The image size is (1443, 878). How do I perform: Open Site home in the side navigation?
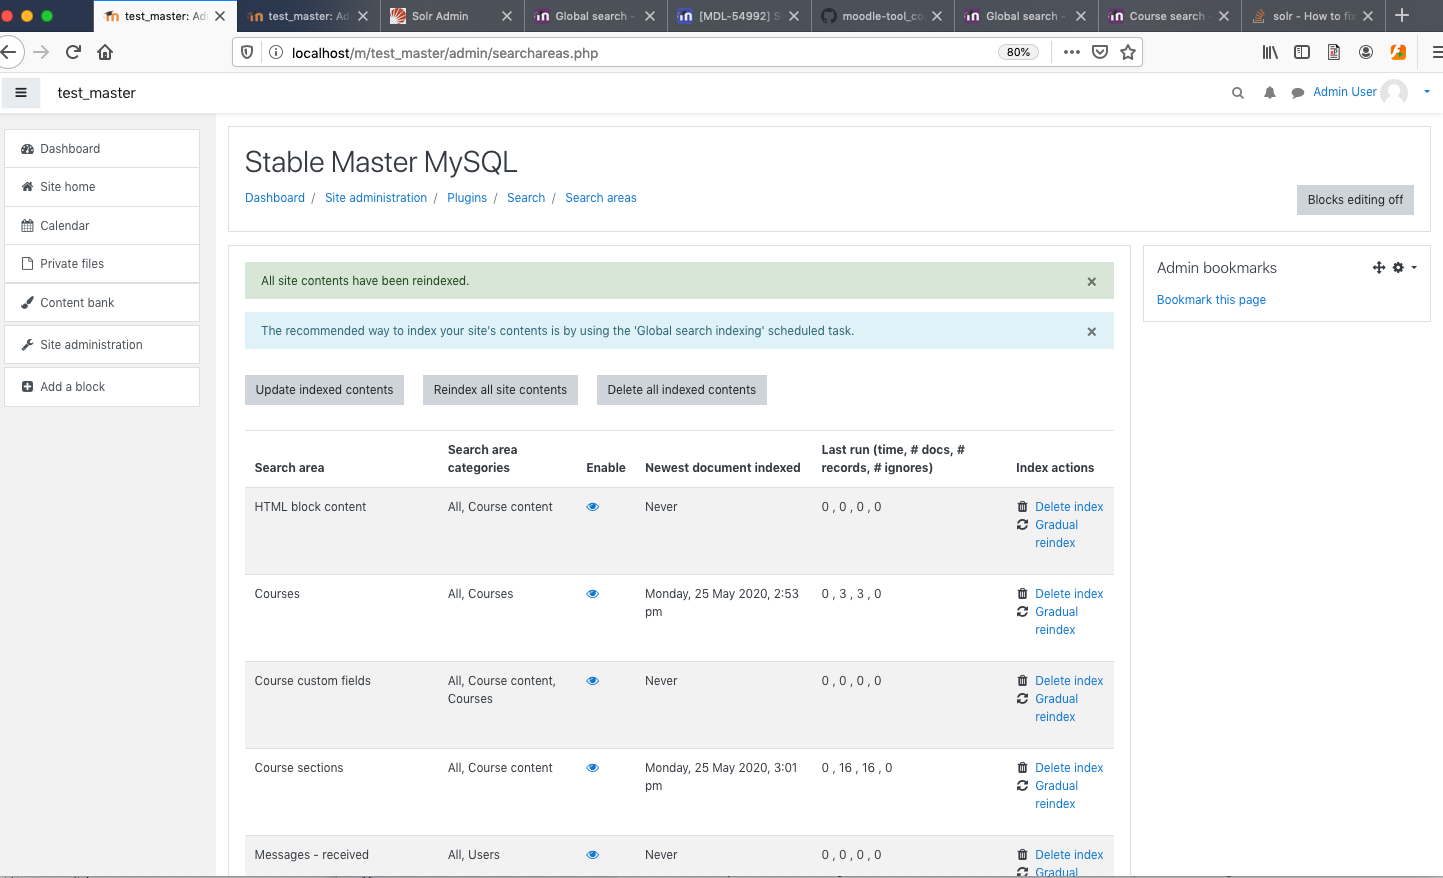point(102,187)
